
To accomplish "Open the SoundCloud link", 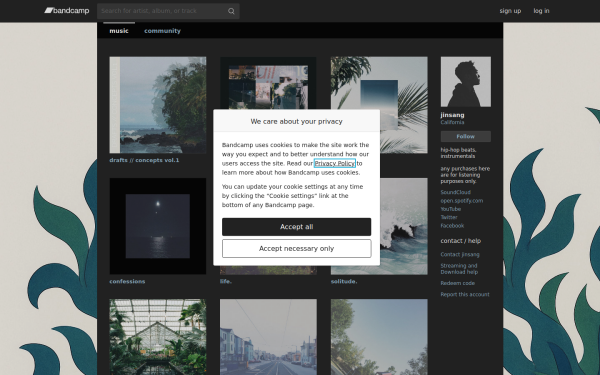I will [455, 192].
